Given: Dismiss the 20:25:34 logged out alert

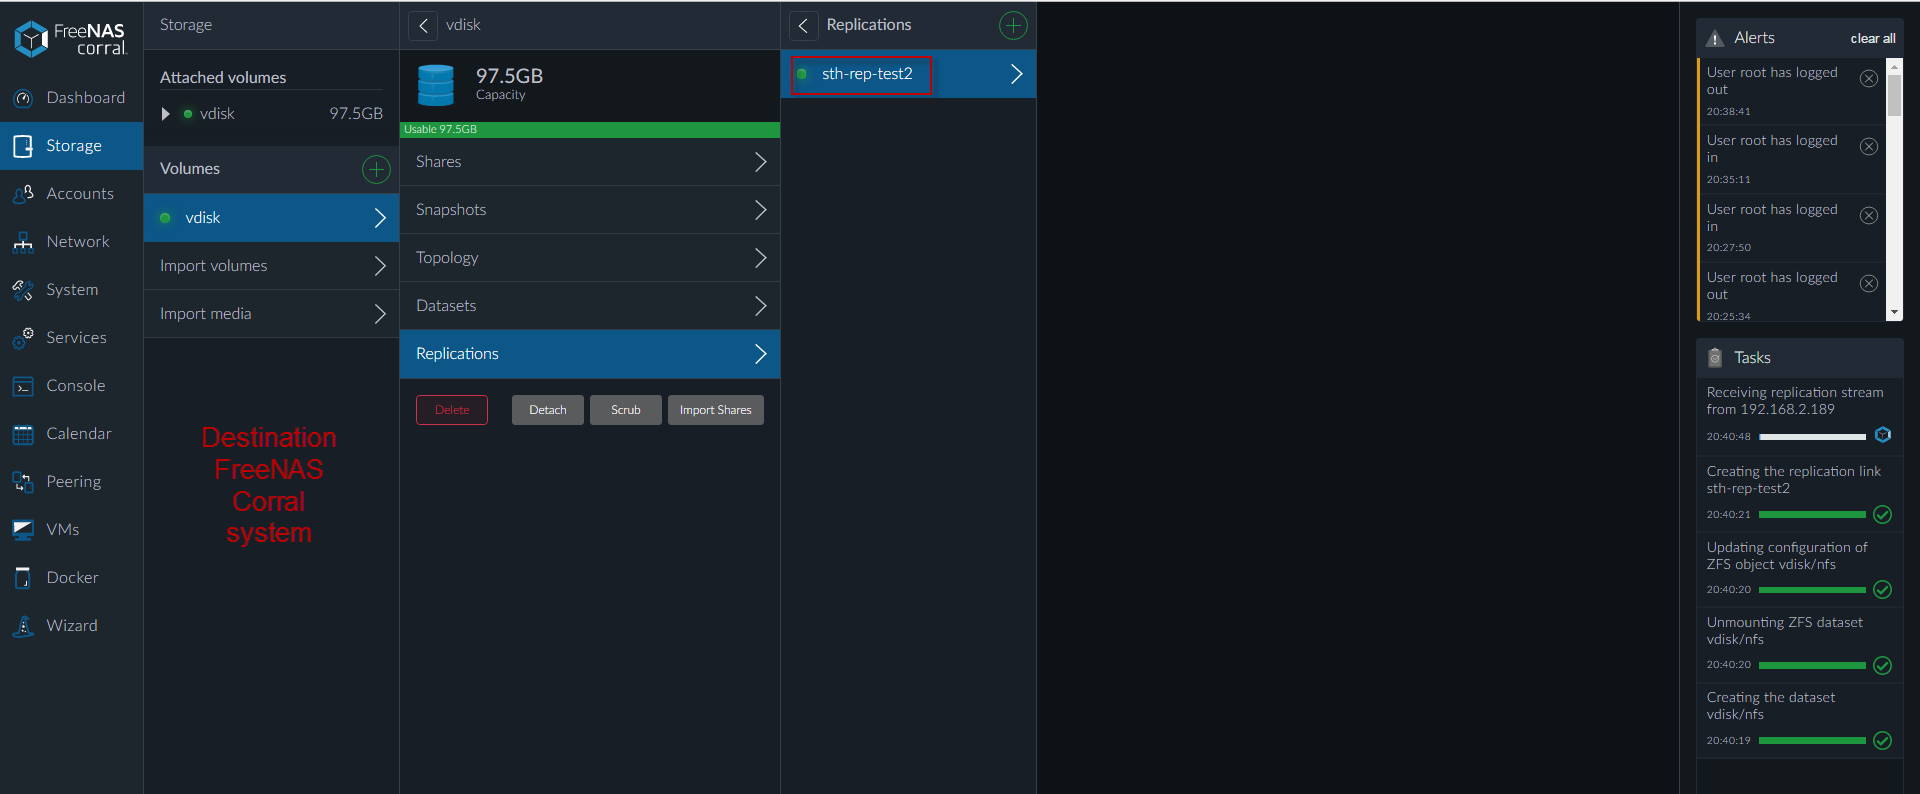Looking at the screenshot, I should (x=1868, y=283).
